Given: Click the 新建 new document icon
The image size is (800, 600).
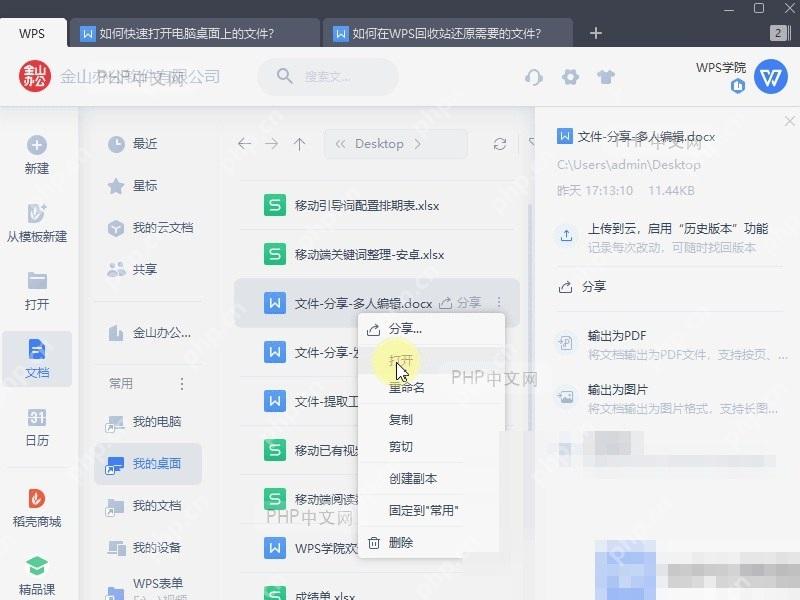Looking at the screenshot, I should [37, 145].
